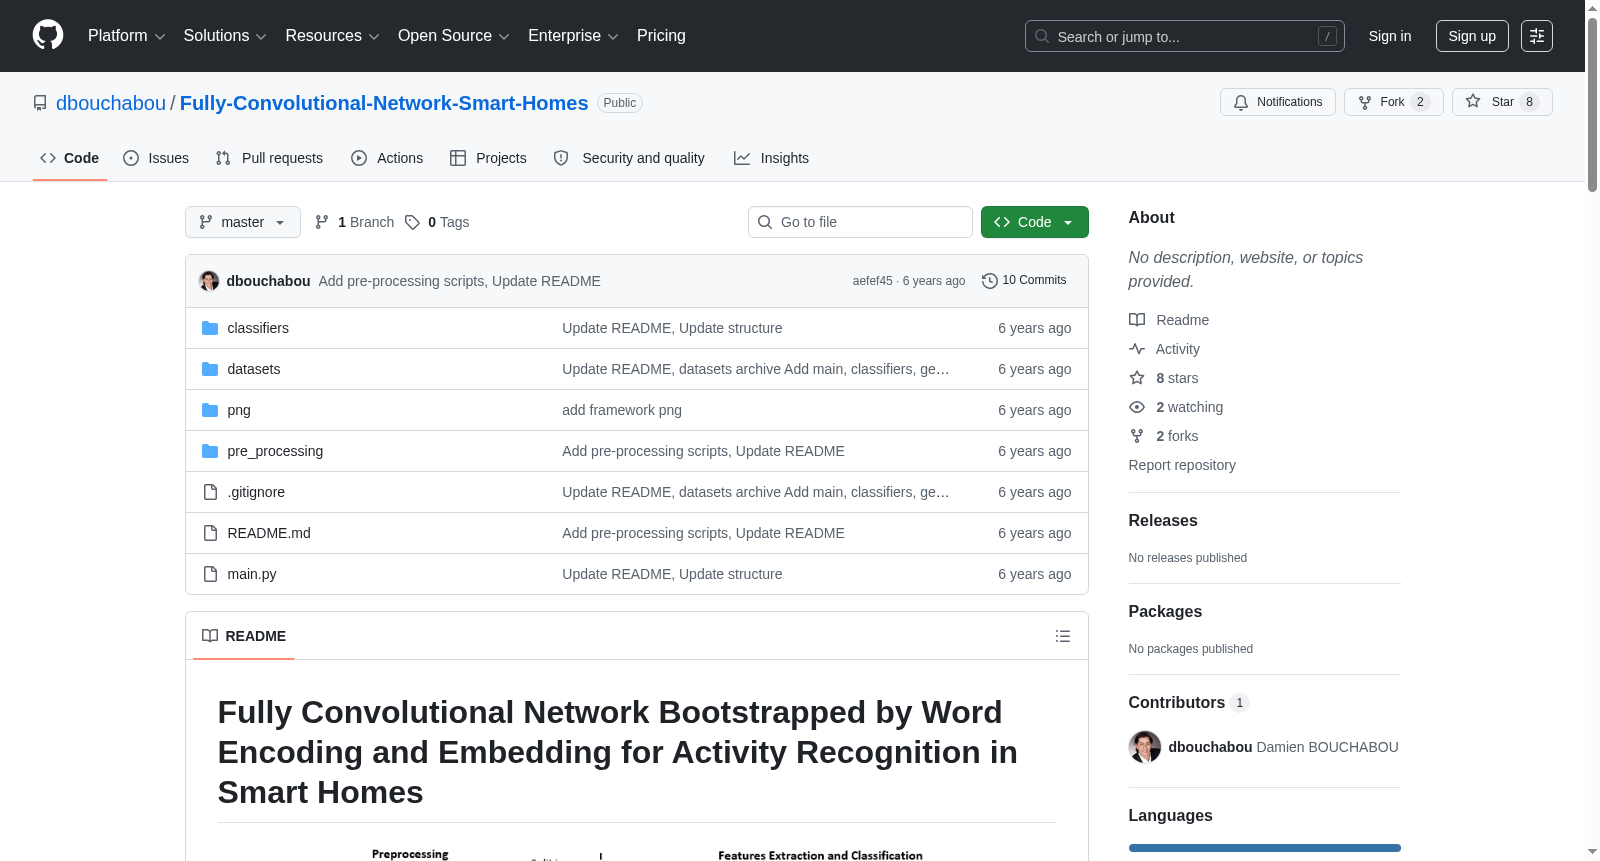
Task: Click the commit history clock icon
Action: [990, 281]
